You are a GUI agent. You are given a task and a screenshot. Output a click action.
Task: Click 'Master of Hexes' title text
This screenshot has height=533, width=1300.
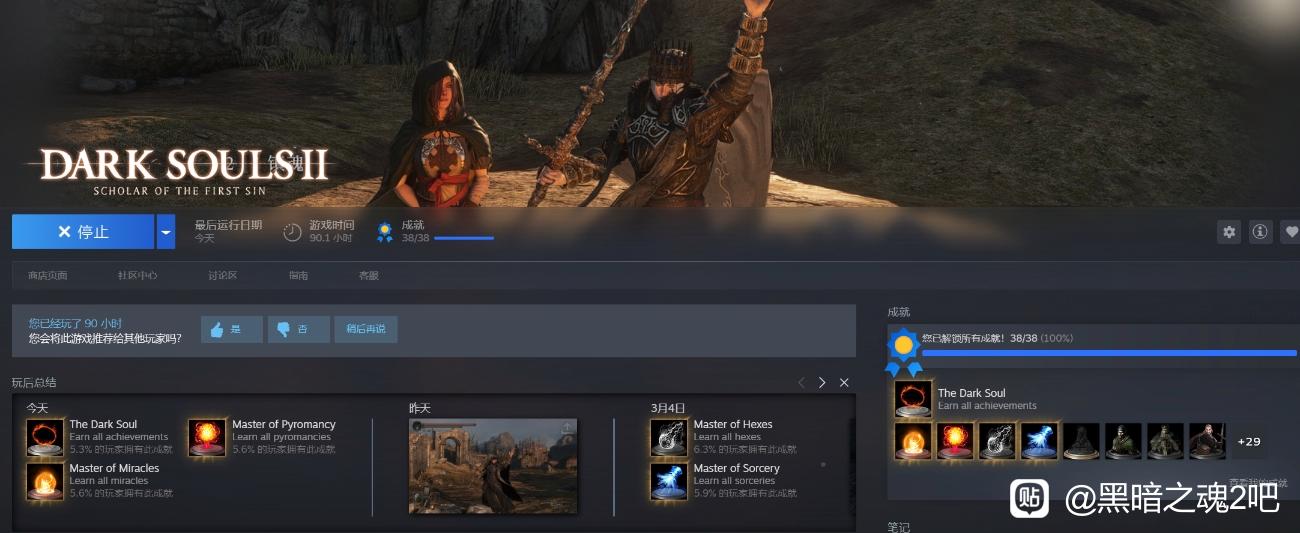click(x=733, y=425)
